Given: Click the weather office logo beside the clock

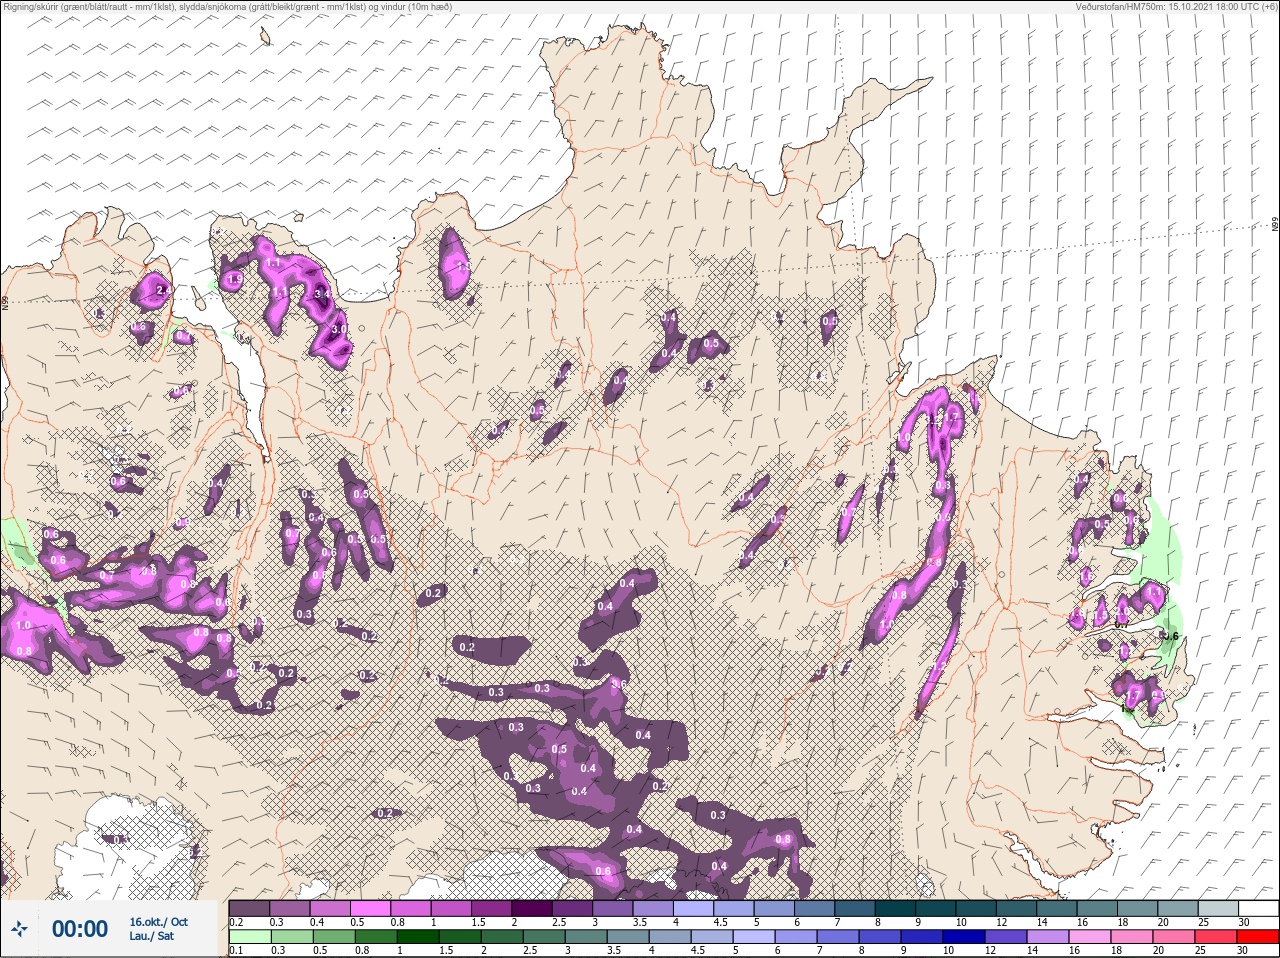Looking at the screenshot, I should click(x=19, y=929).
